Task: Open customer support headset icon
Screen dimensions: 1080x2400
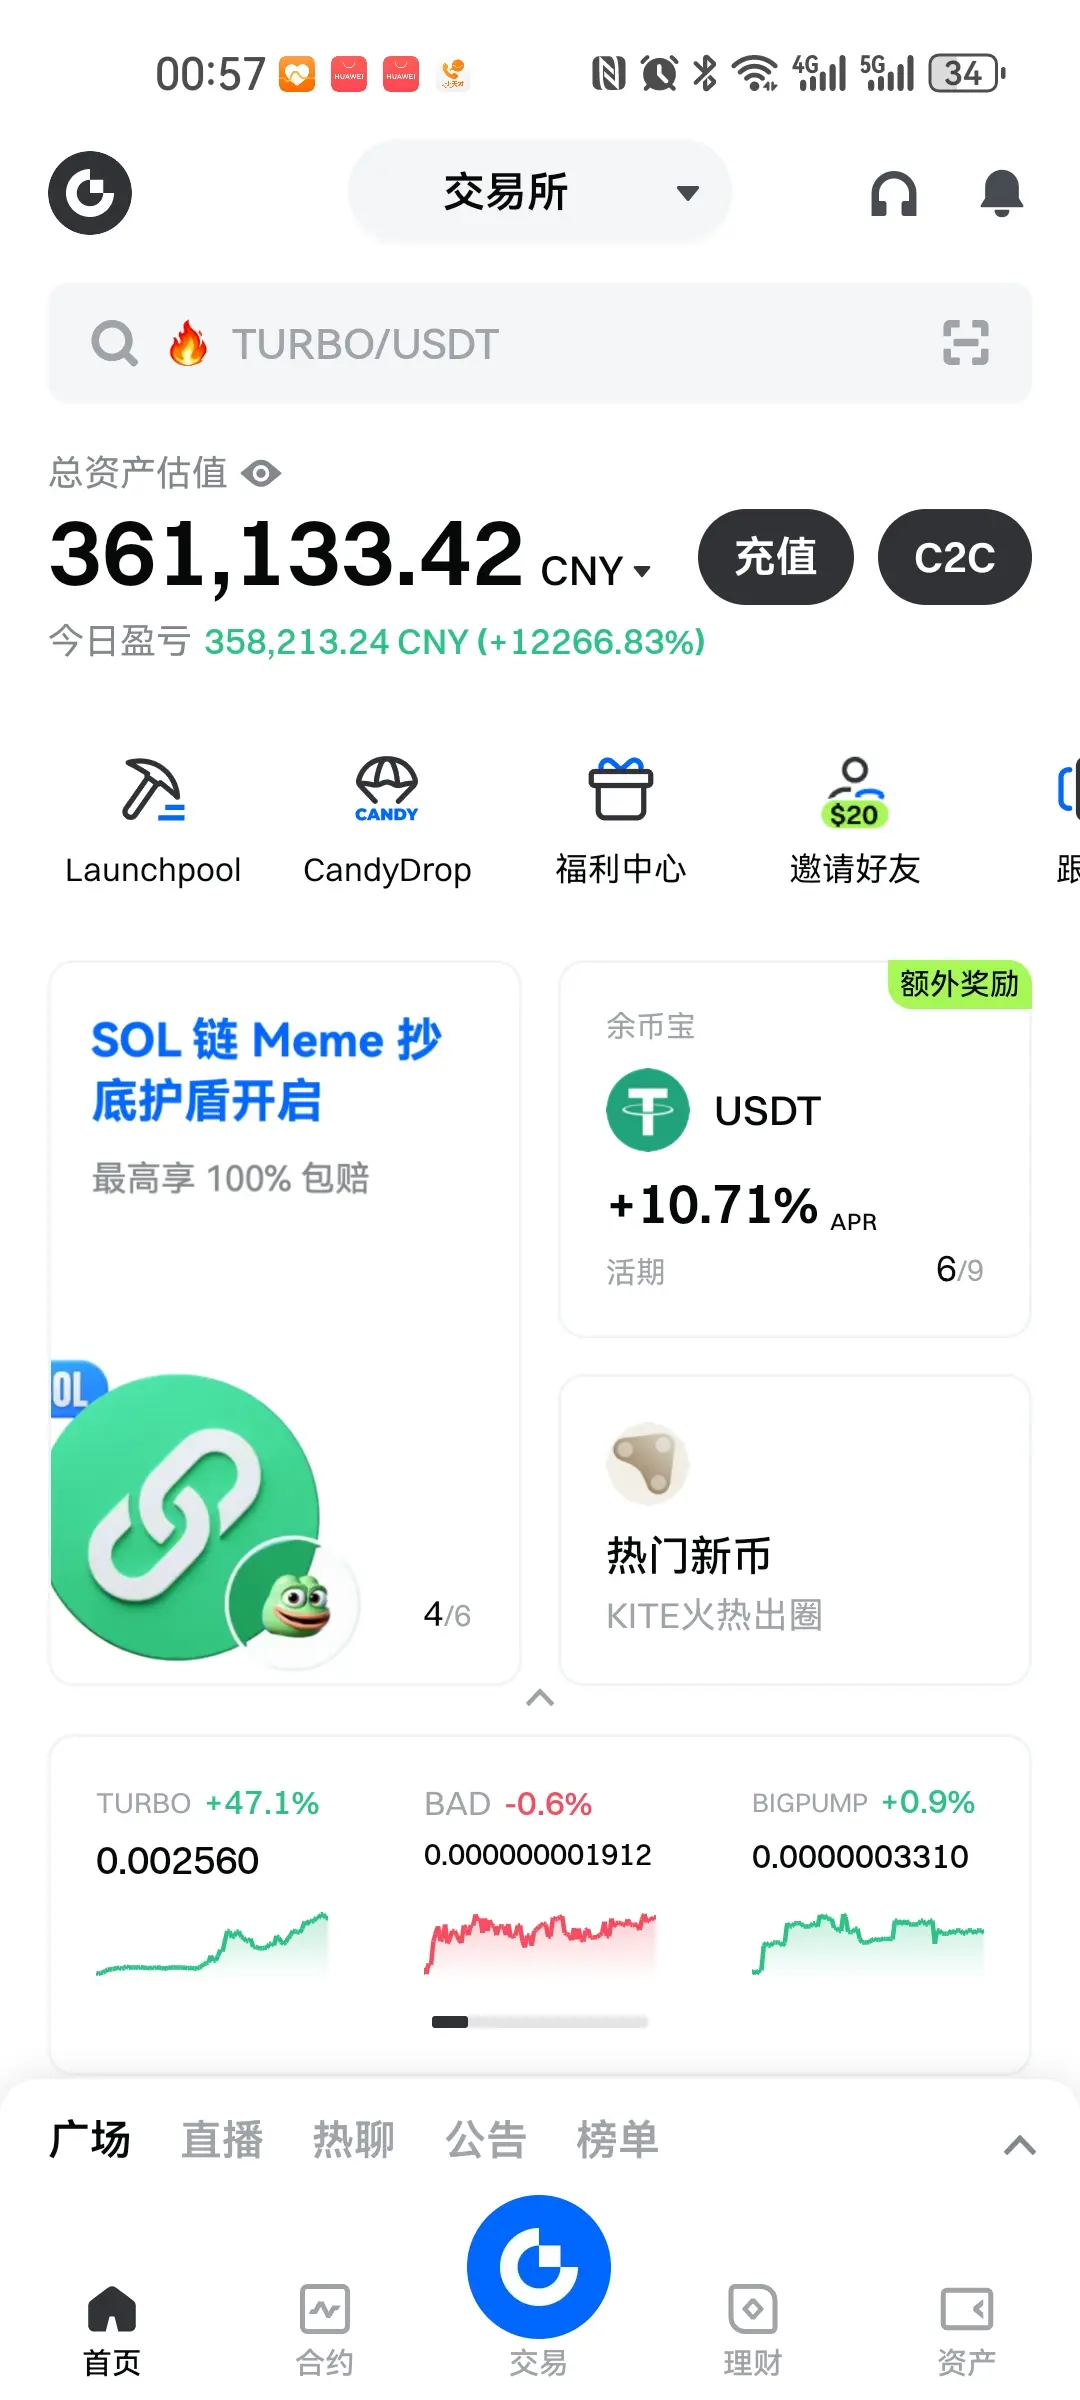Action: click(893, 193)
